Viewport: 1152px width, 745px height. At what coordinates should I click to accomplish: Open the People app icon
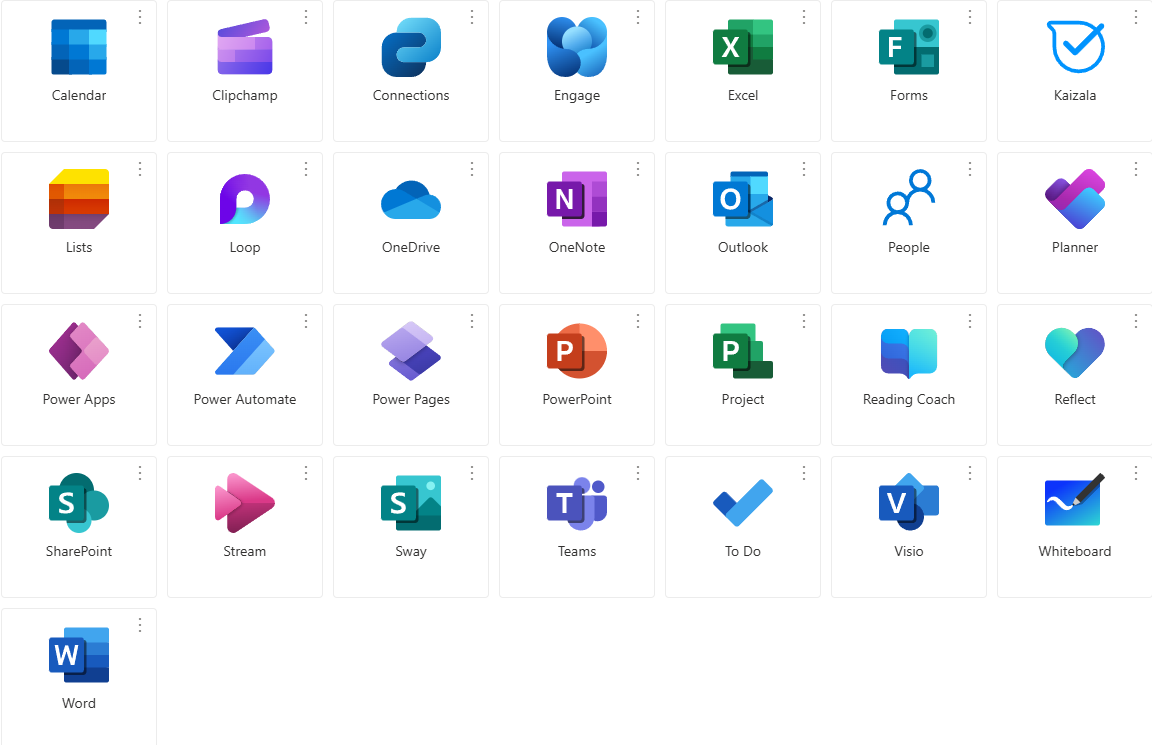click(909, 198)
